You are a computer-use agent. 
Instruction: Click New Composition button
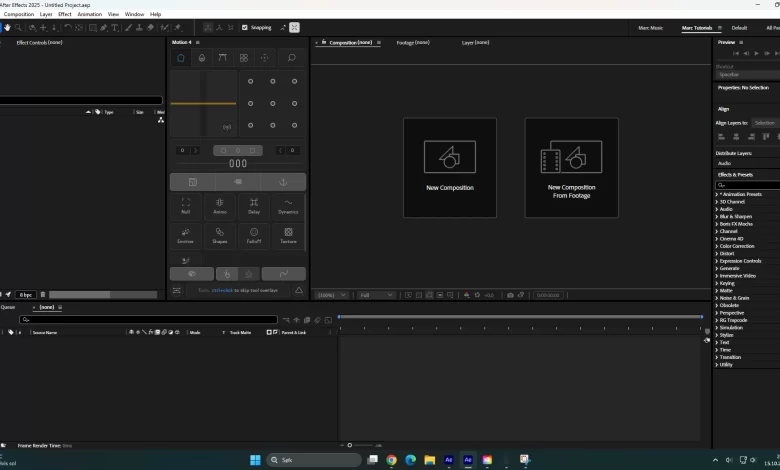click(450, 168)
